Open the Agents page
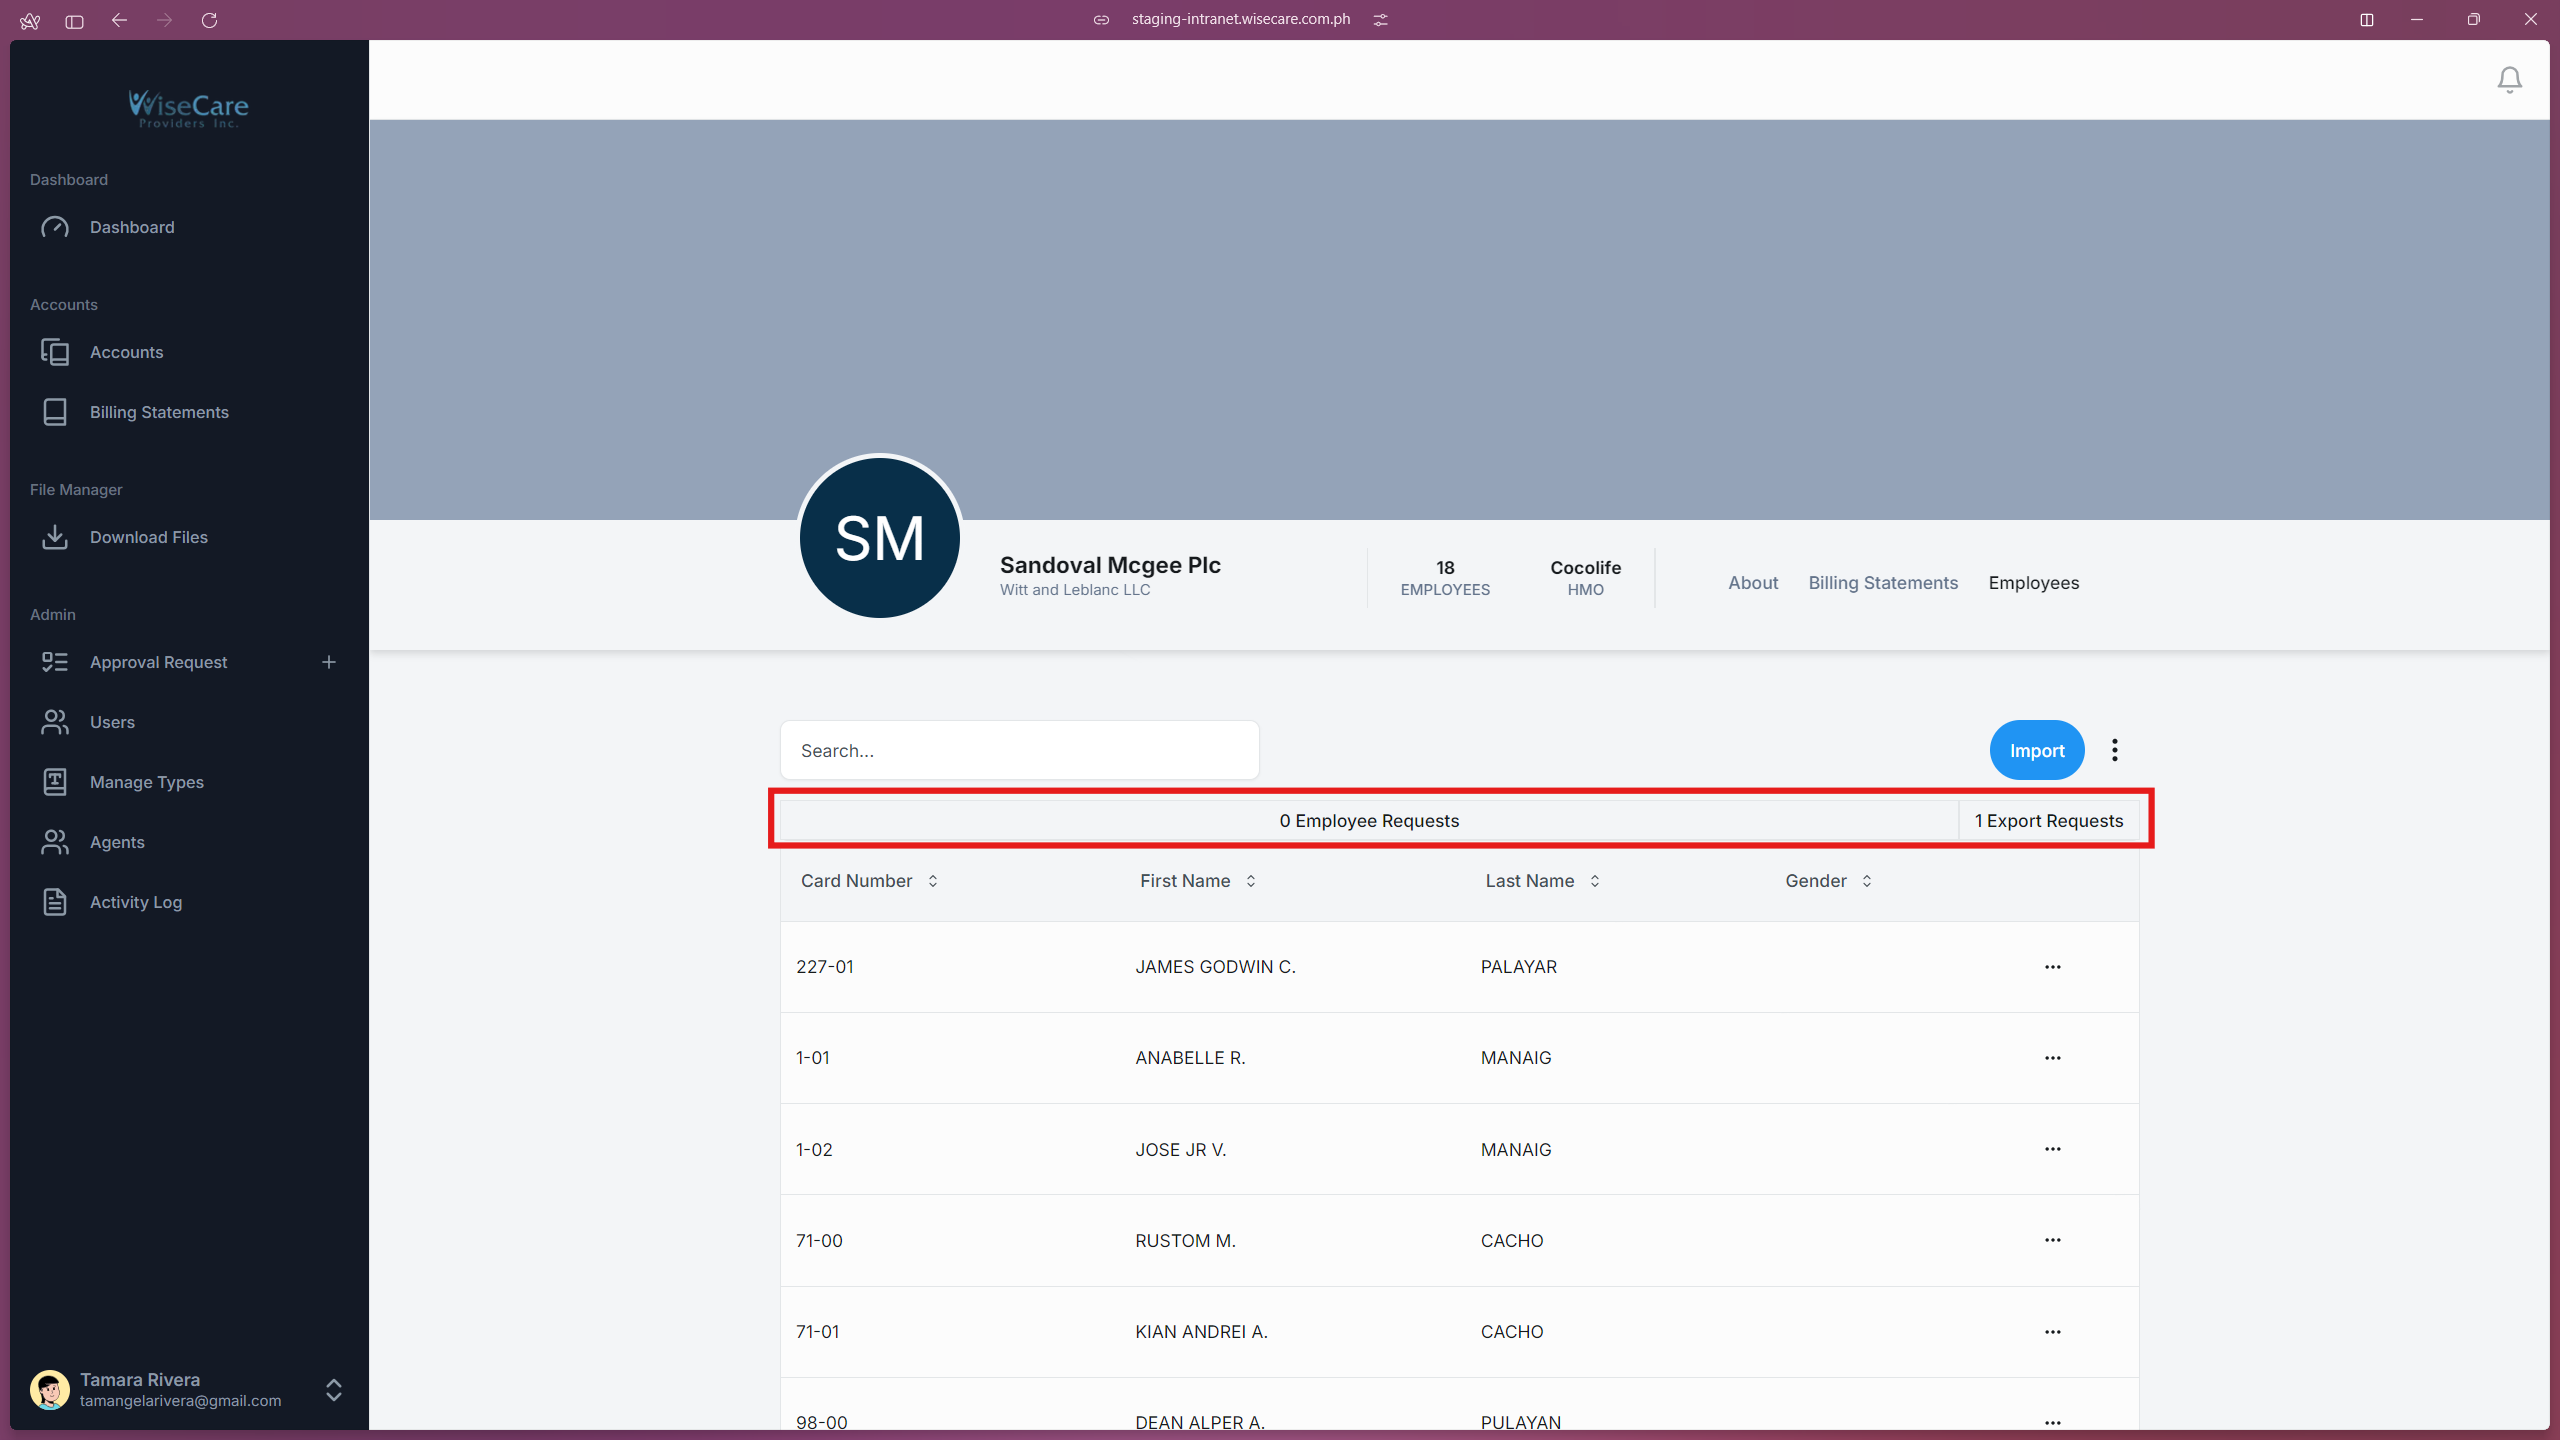The image size is (2560, 1440). [117, 842]
